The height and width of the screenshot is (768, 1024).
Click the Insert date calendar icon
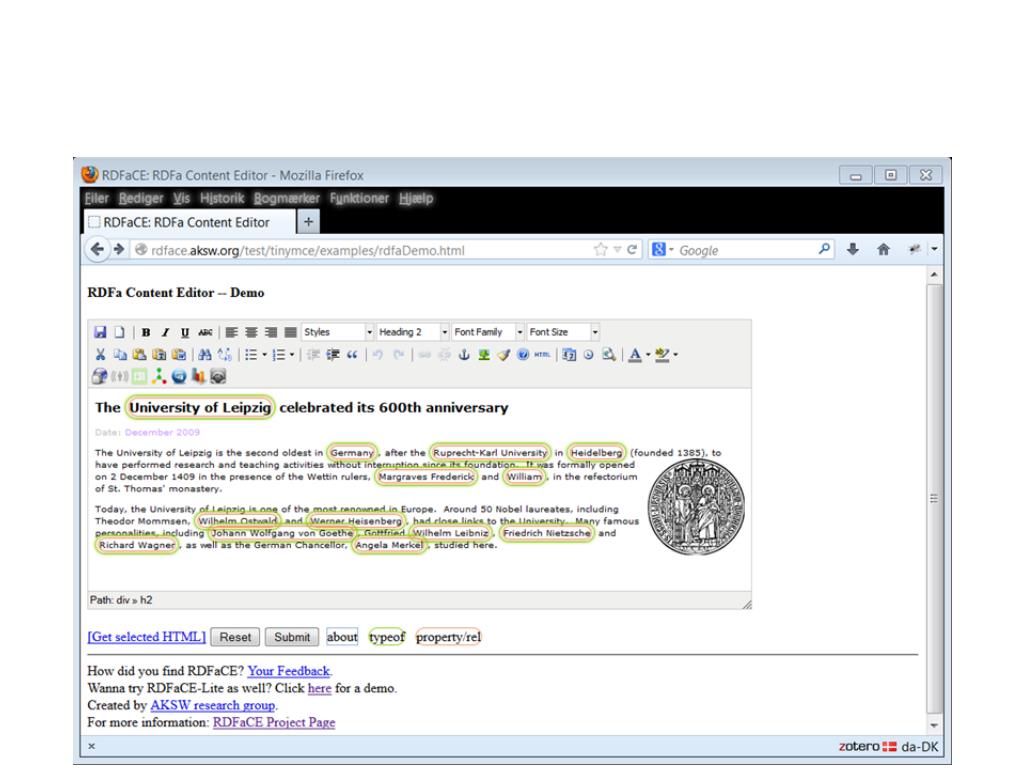(569, 355)
